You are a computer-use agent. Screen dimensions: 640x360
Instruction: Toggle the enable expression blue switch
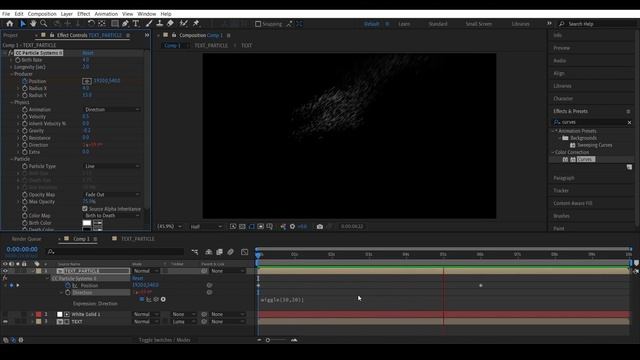(142, 300)
